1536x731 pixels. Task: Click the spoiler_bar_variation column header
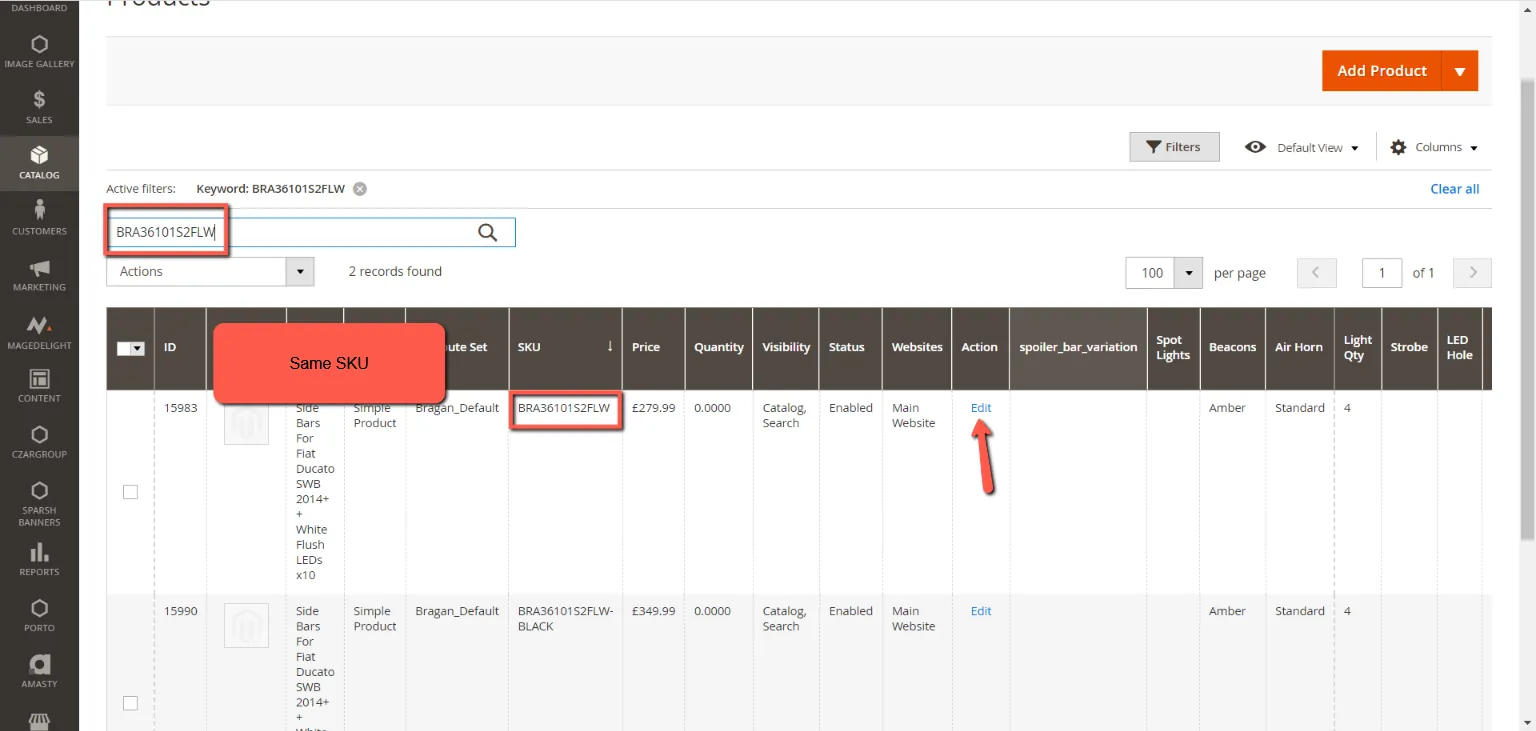[1078, 347]
